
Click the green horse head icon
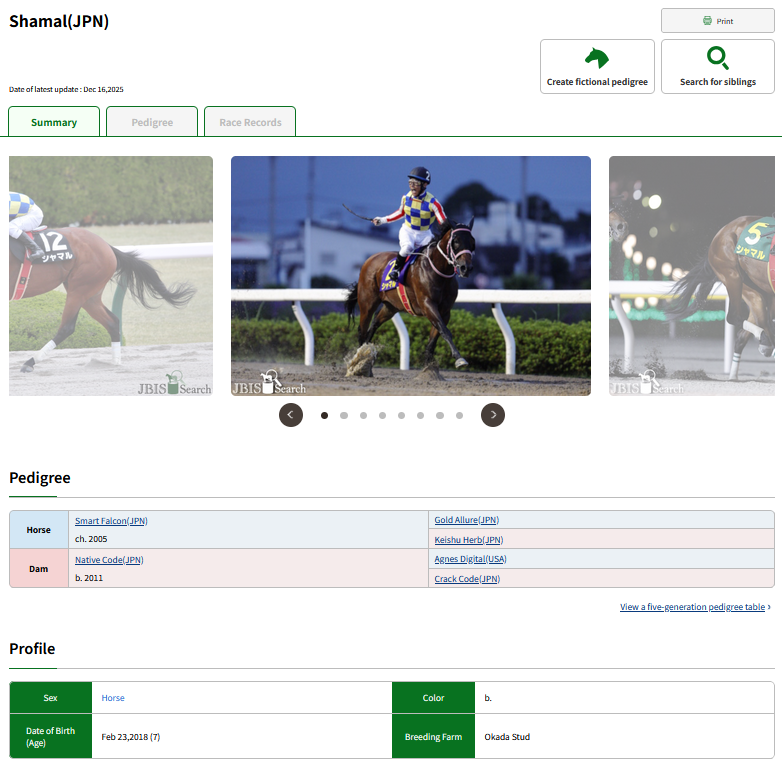coord(597,58)
